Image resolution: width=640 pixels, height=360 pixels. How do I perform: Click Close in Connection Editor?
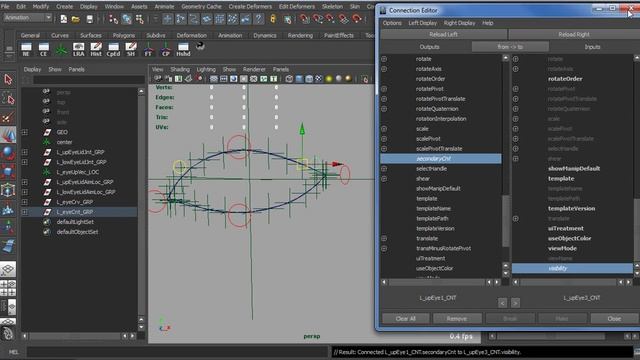[x=614, y=319]
